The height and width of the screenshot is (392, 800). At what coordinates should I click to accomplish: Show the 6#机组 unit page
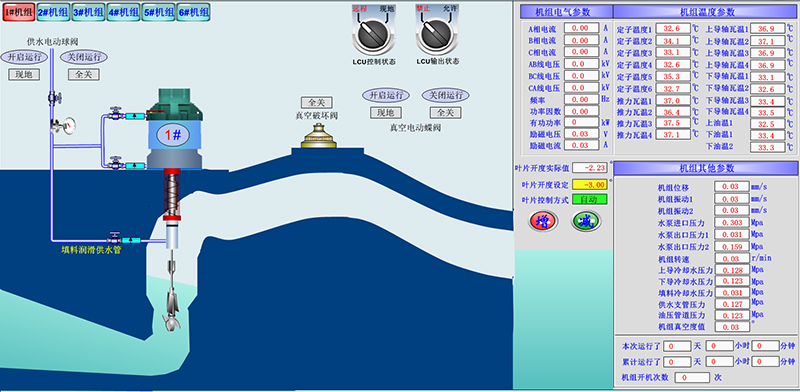tap(193, 12)
